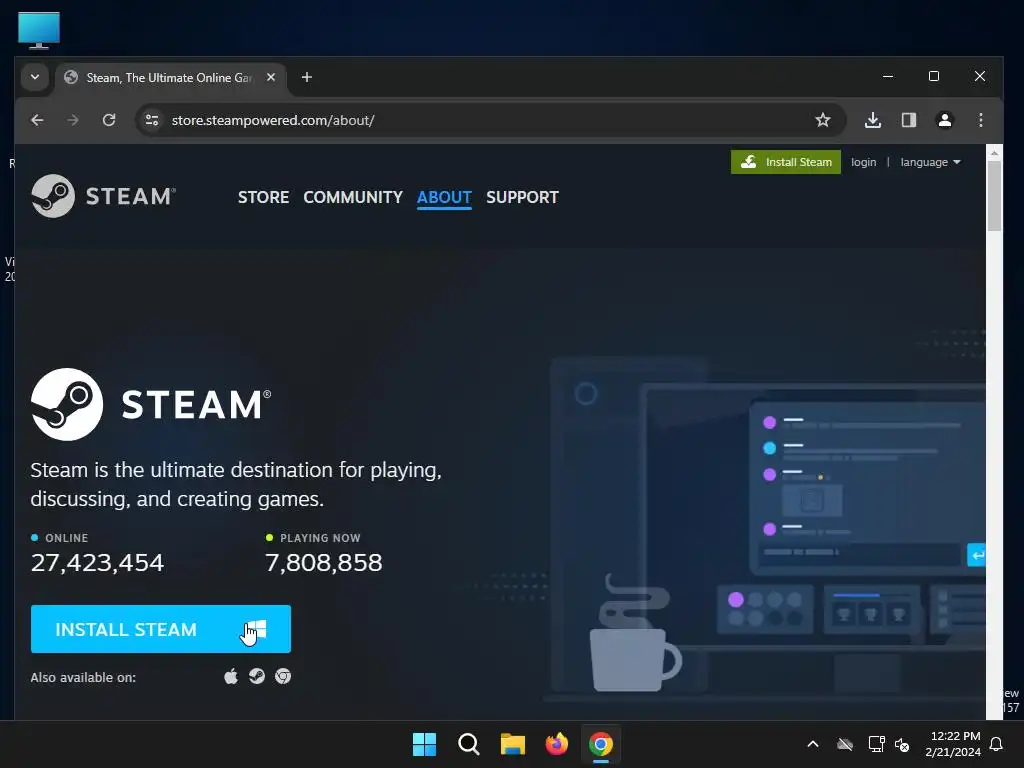Choose the Apple macOS download icon

231,677
